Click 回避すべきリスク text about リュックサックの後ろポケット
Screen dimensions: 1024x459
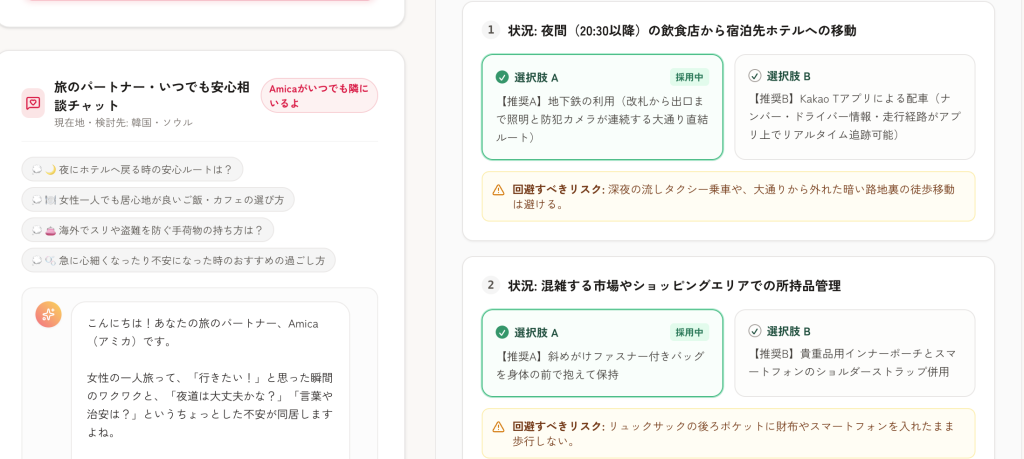pyautogui.click(x=733, y=434)
